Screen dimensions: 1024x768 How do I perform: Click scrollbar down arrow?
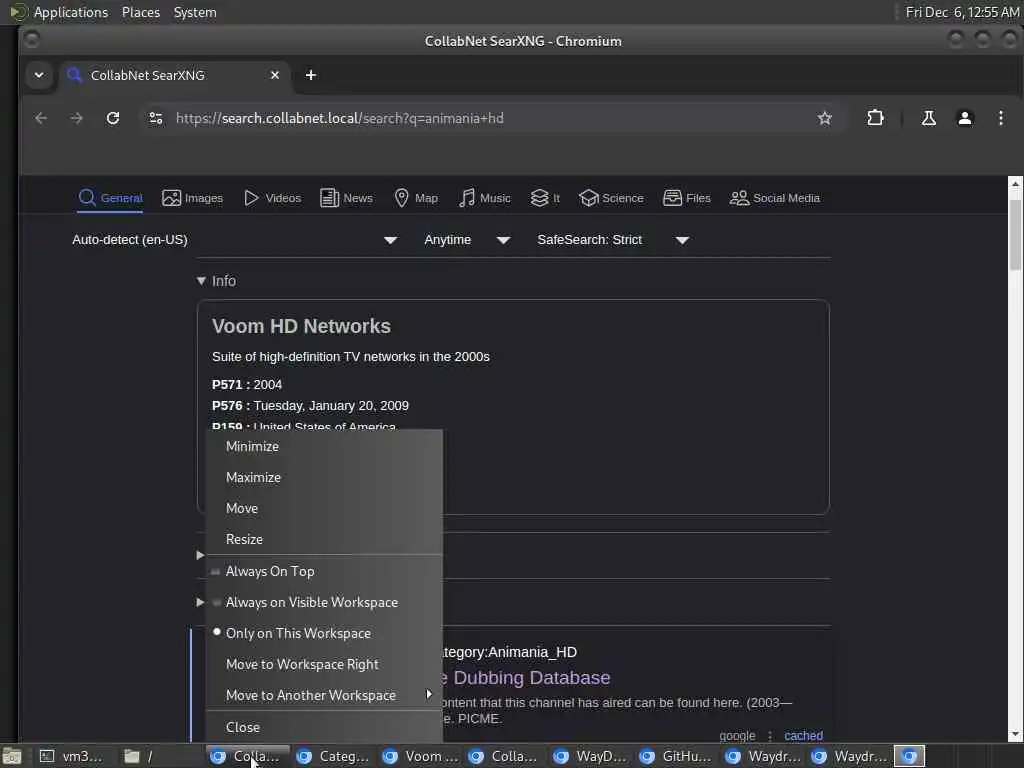tap(1015, 735)
